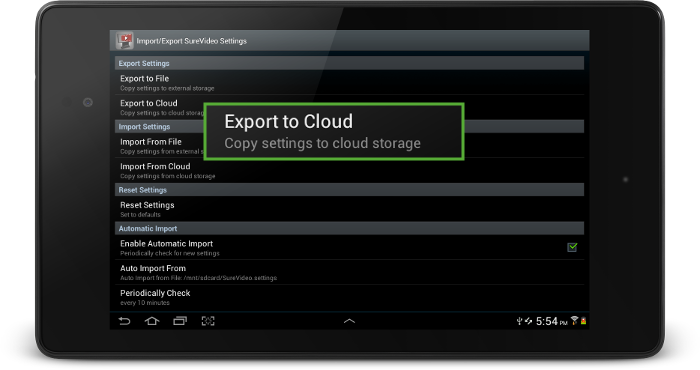The height and width of the screenshot is (370, 700).
Task: Select Import From File option
Action: tap(349, 146)
